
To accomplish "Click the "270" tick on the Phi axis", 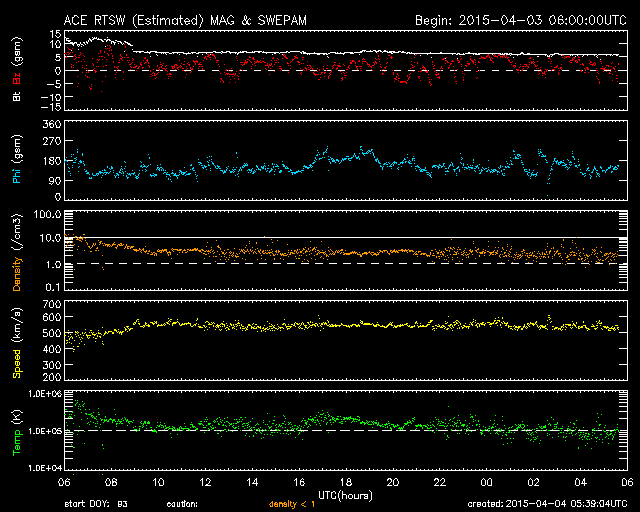I will coord(52,142).
